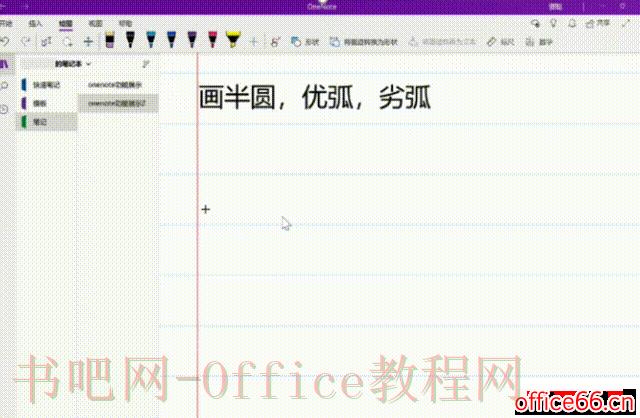Viewport: 640px width, 418px height.
Task: Open recent notes clock icon in sidebar
Action: 4,109
